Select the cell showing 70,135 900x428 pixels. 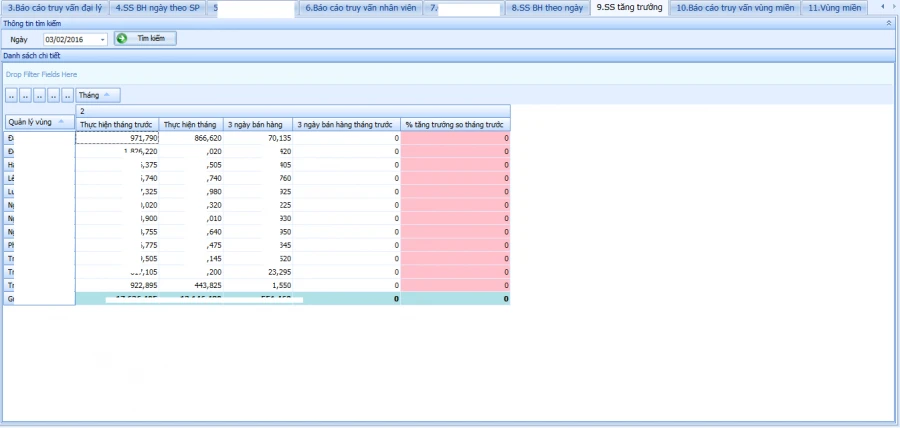[258, 138]
